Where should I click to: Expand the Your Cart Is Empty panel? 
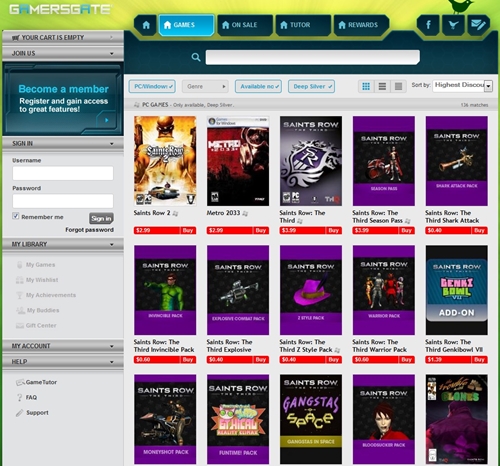click(63, 37)
